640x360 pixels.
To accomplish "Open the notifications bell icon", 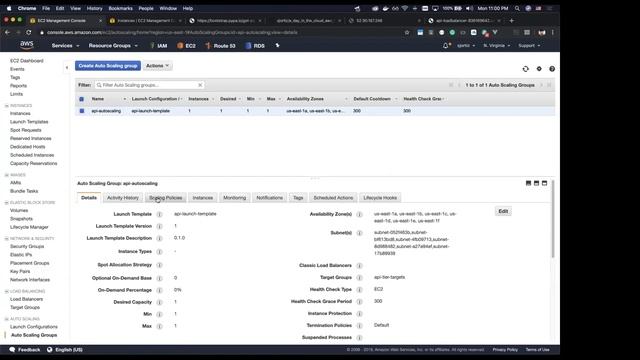I will [x=446, y=46].
